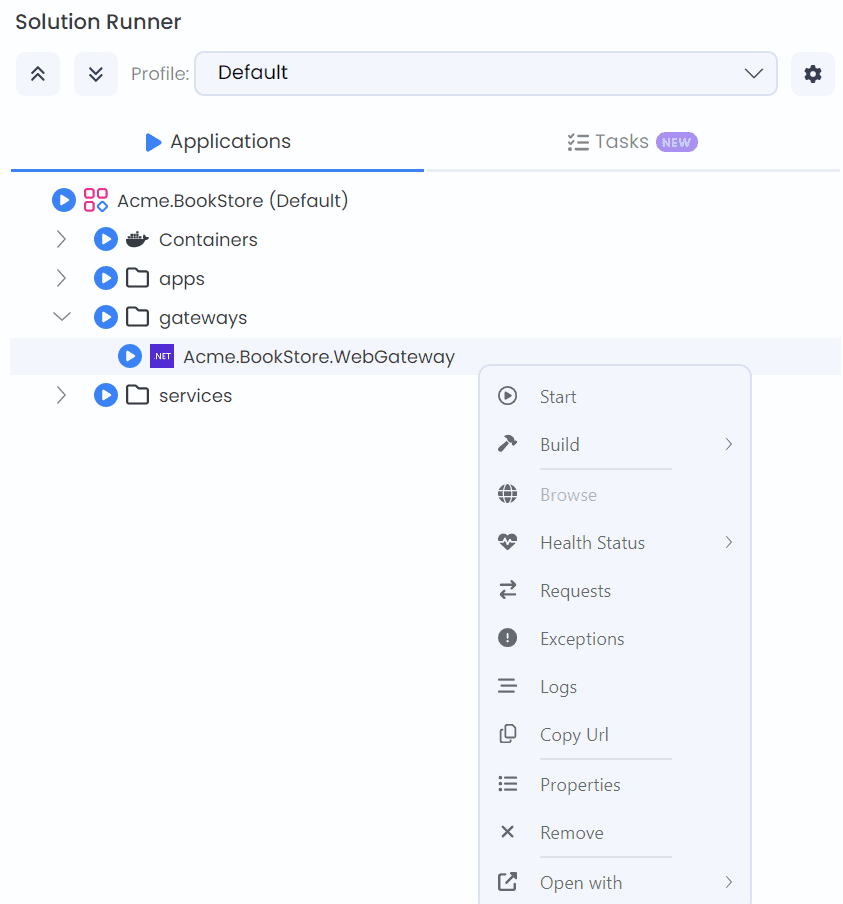
Task: Click the Copy Url icon
Action: tap(508, 734)
